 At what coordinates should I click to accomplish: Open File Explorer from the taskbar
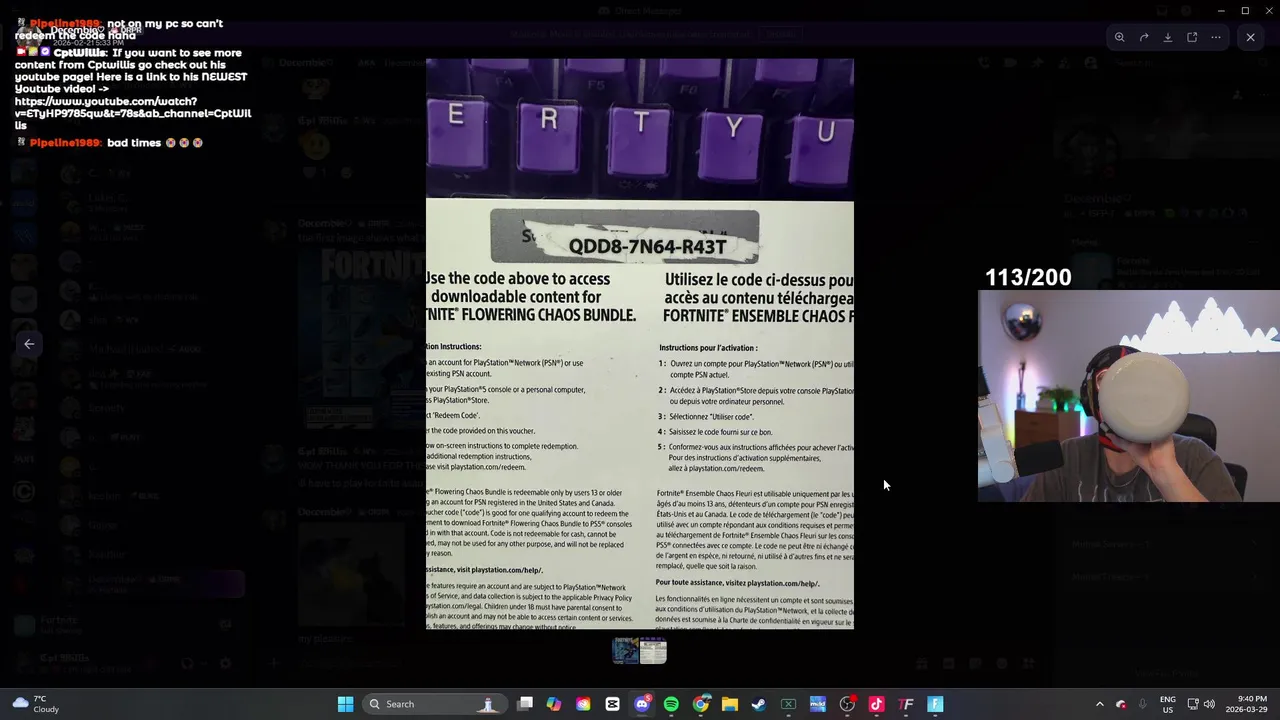[x=730, y=704]
